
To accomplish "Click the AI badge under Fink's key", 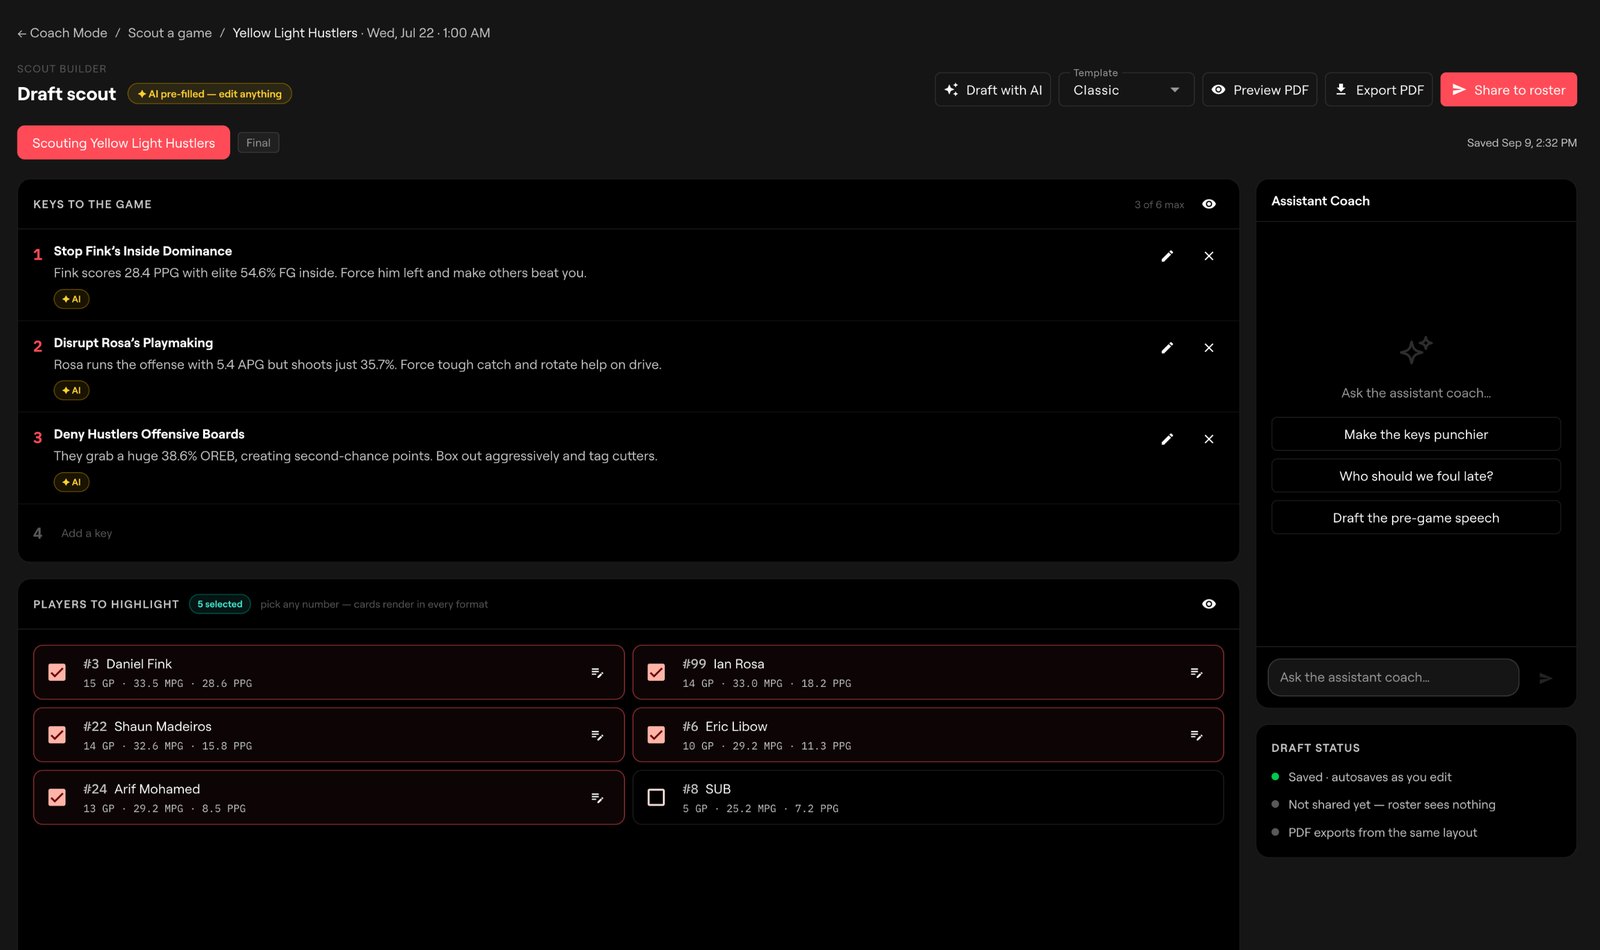I will tap(72, 299).
